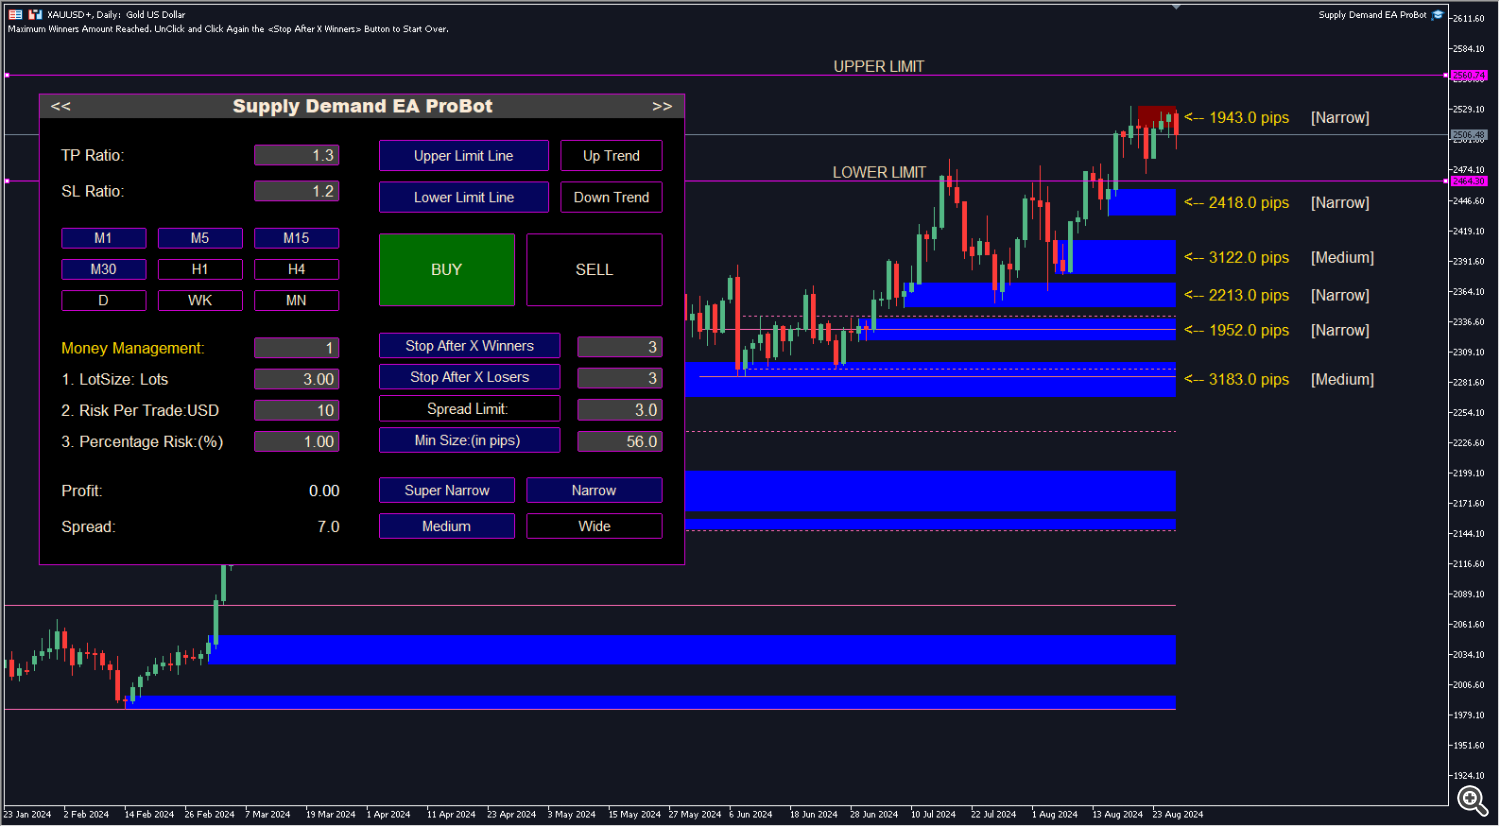Click the Min Size pips value field
Viewport: 1500px width, 827px height.
(x=620, y=441)
